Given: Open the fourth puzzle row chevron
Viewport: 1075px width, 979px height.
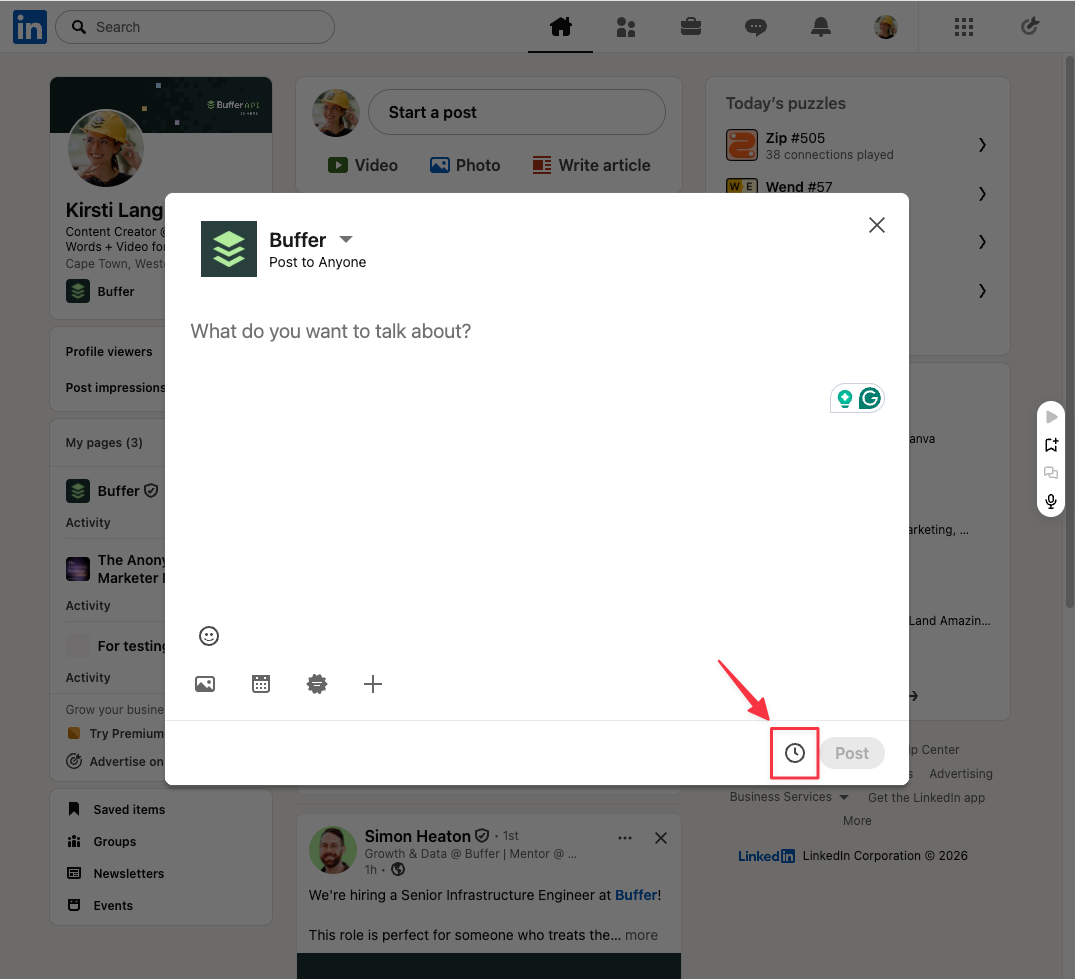Looking at the screenshot, I should coord(982,291).
